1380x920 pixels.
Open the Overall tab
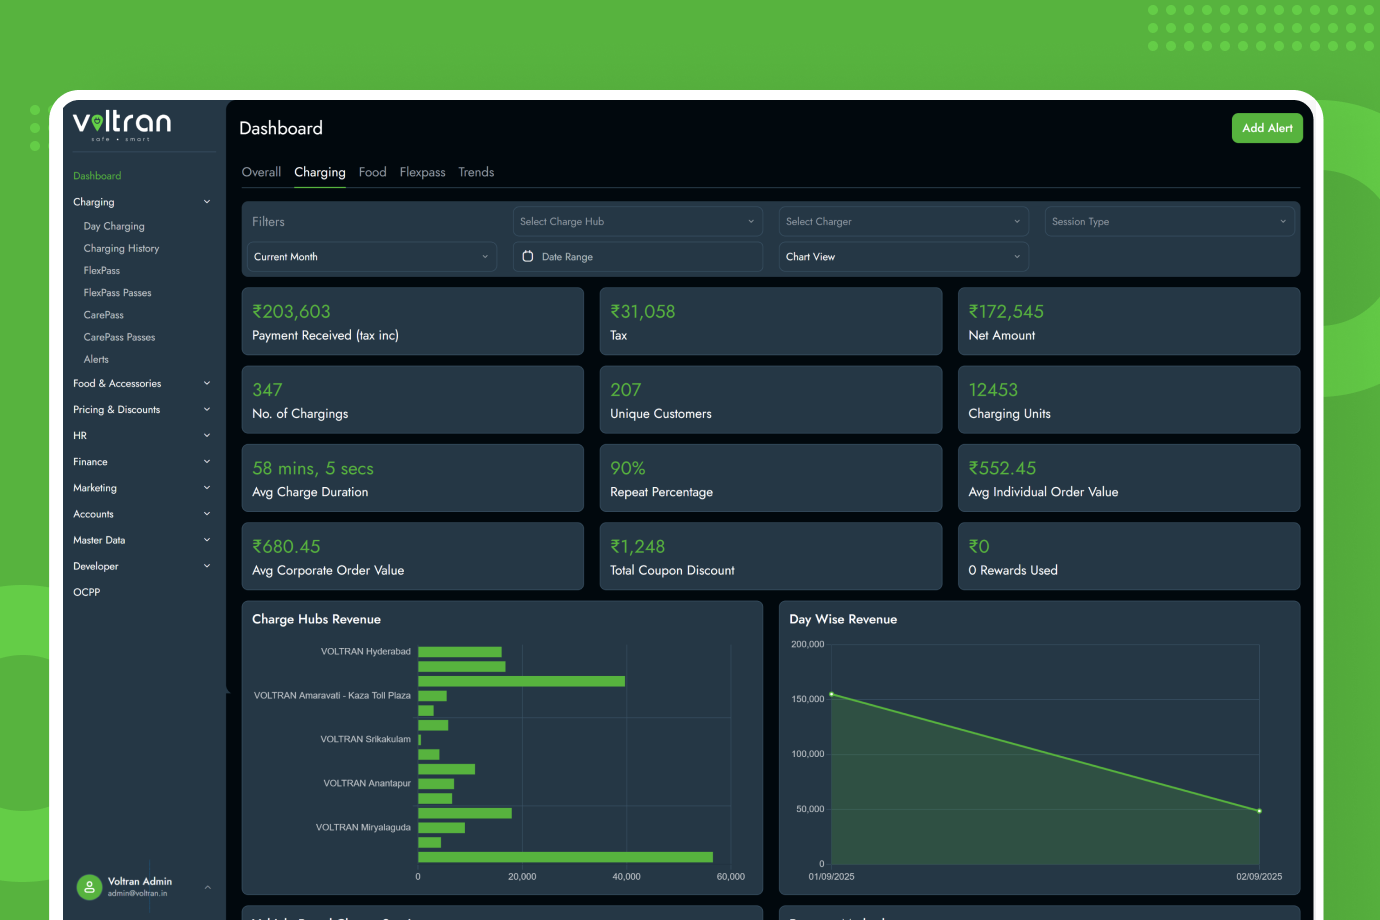pos(261,172)
